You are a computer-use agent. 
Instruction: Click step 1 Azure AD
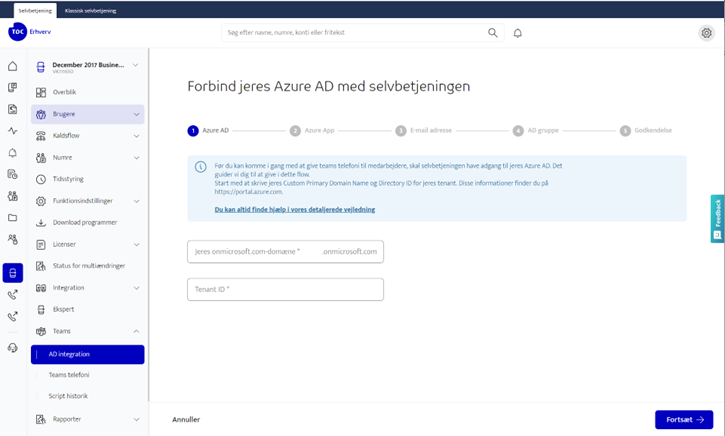tap(208, 131)
